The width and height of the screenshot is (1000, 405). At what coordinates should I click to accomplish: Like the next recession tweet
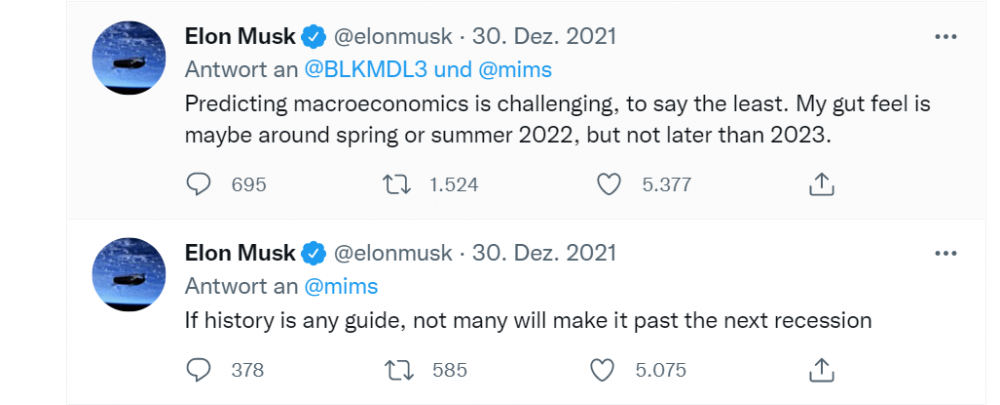602,370
